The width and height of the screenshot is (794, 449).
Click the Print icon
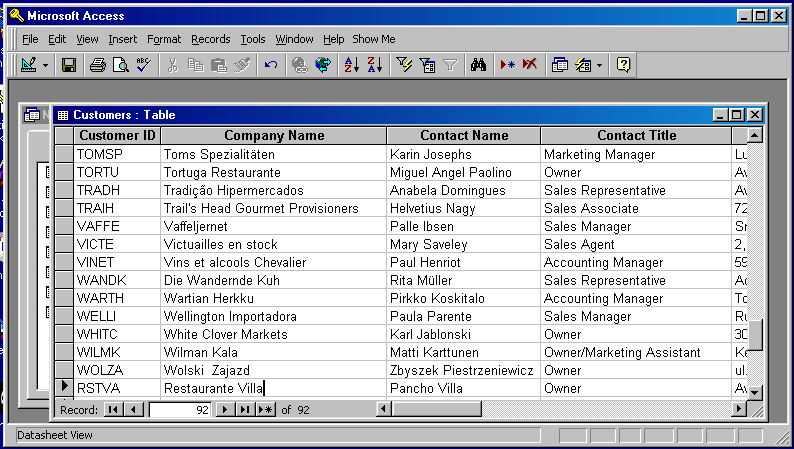[x=98, y=65]
